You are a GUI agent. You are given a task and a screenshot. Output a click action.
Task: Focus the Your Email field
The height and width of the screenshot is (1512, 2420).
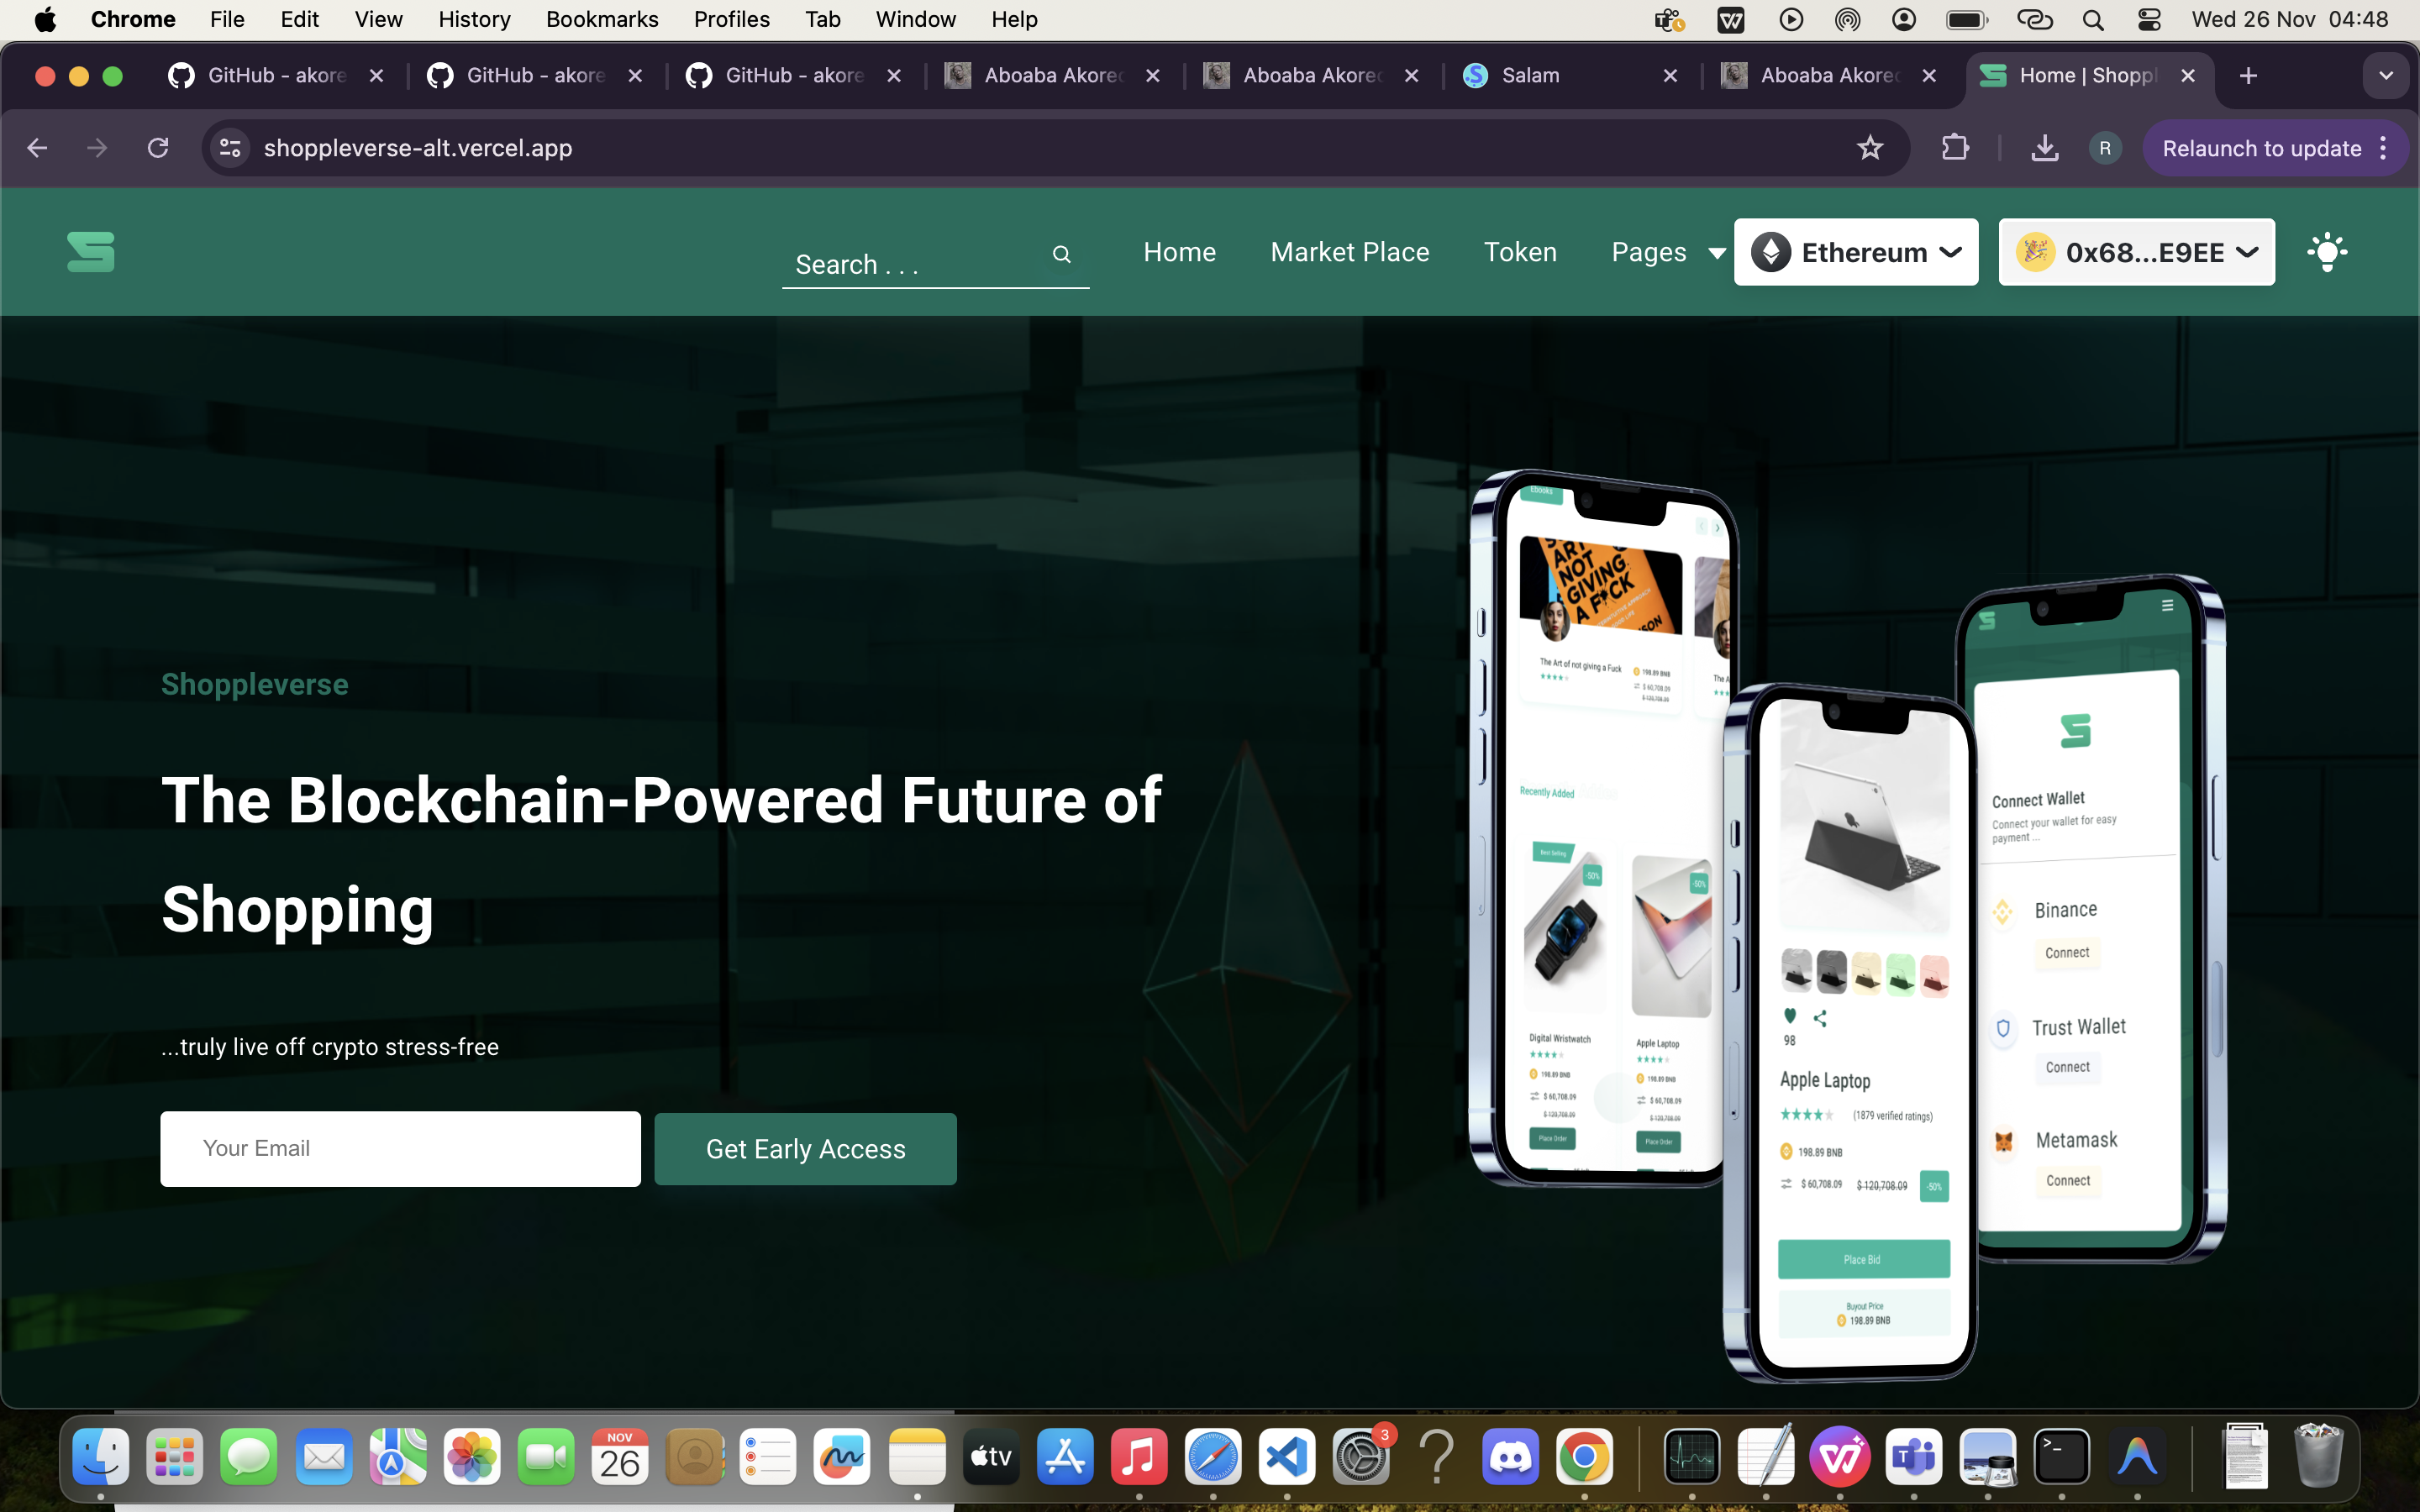pos(400,1149)
